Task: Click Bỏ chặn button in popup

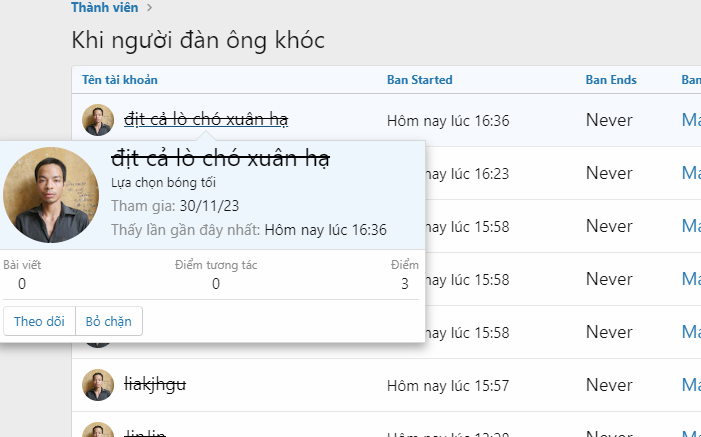Action: pyautogui.click(x=109, y=321)
